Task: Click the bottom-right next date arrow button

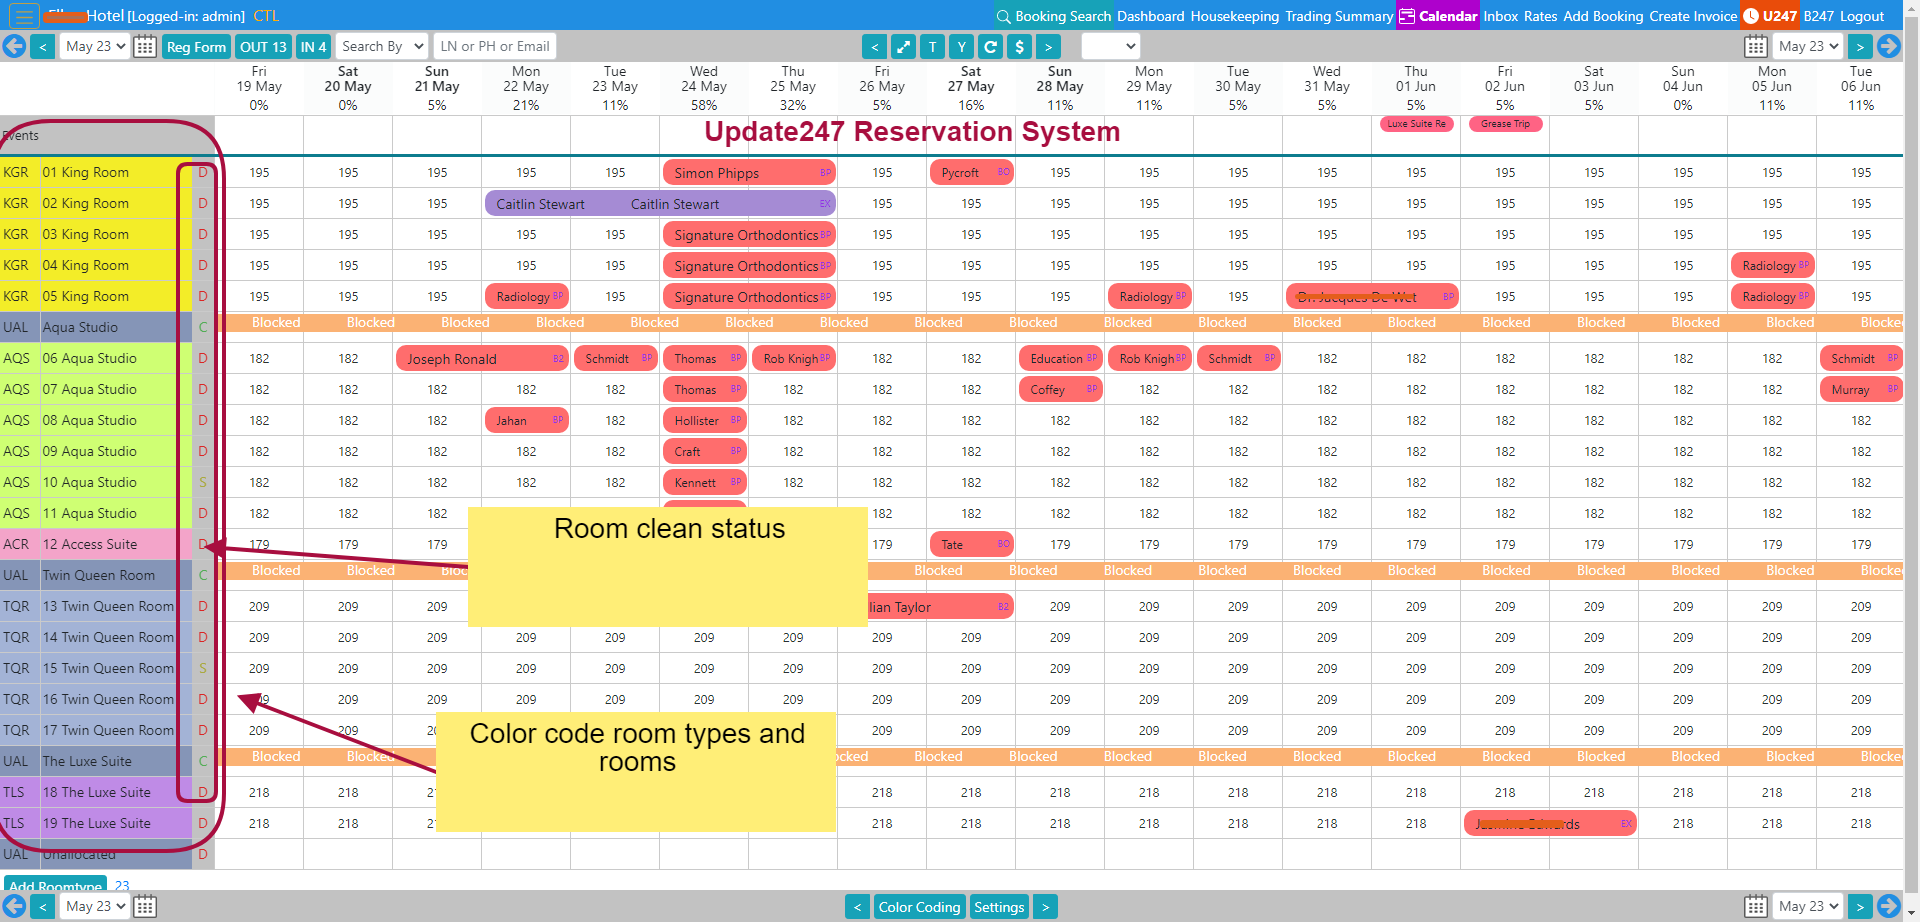Action: (x=1860, y=906)
